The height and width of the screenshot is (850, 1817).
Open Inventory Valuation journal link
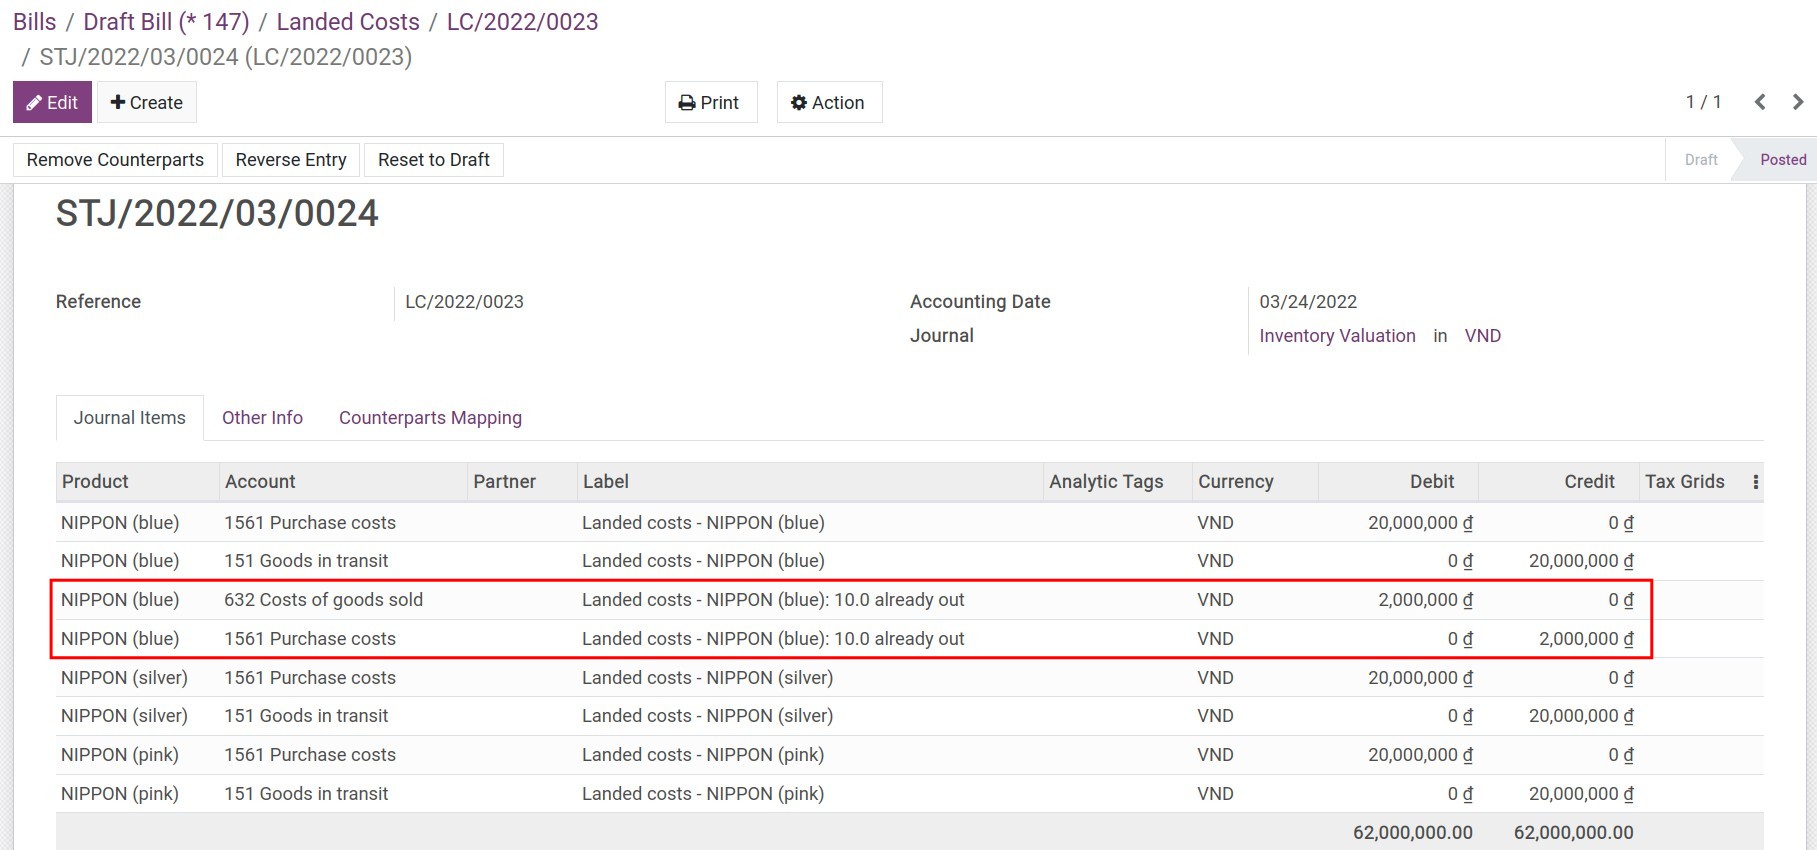(x=1337, y=336)
